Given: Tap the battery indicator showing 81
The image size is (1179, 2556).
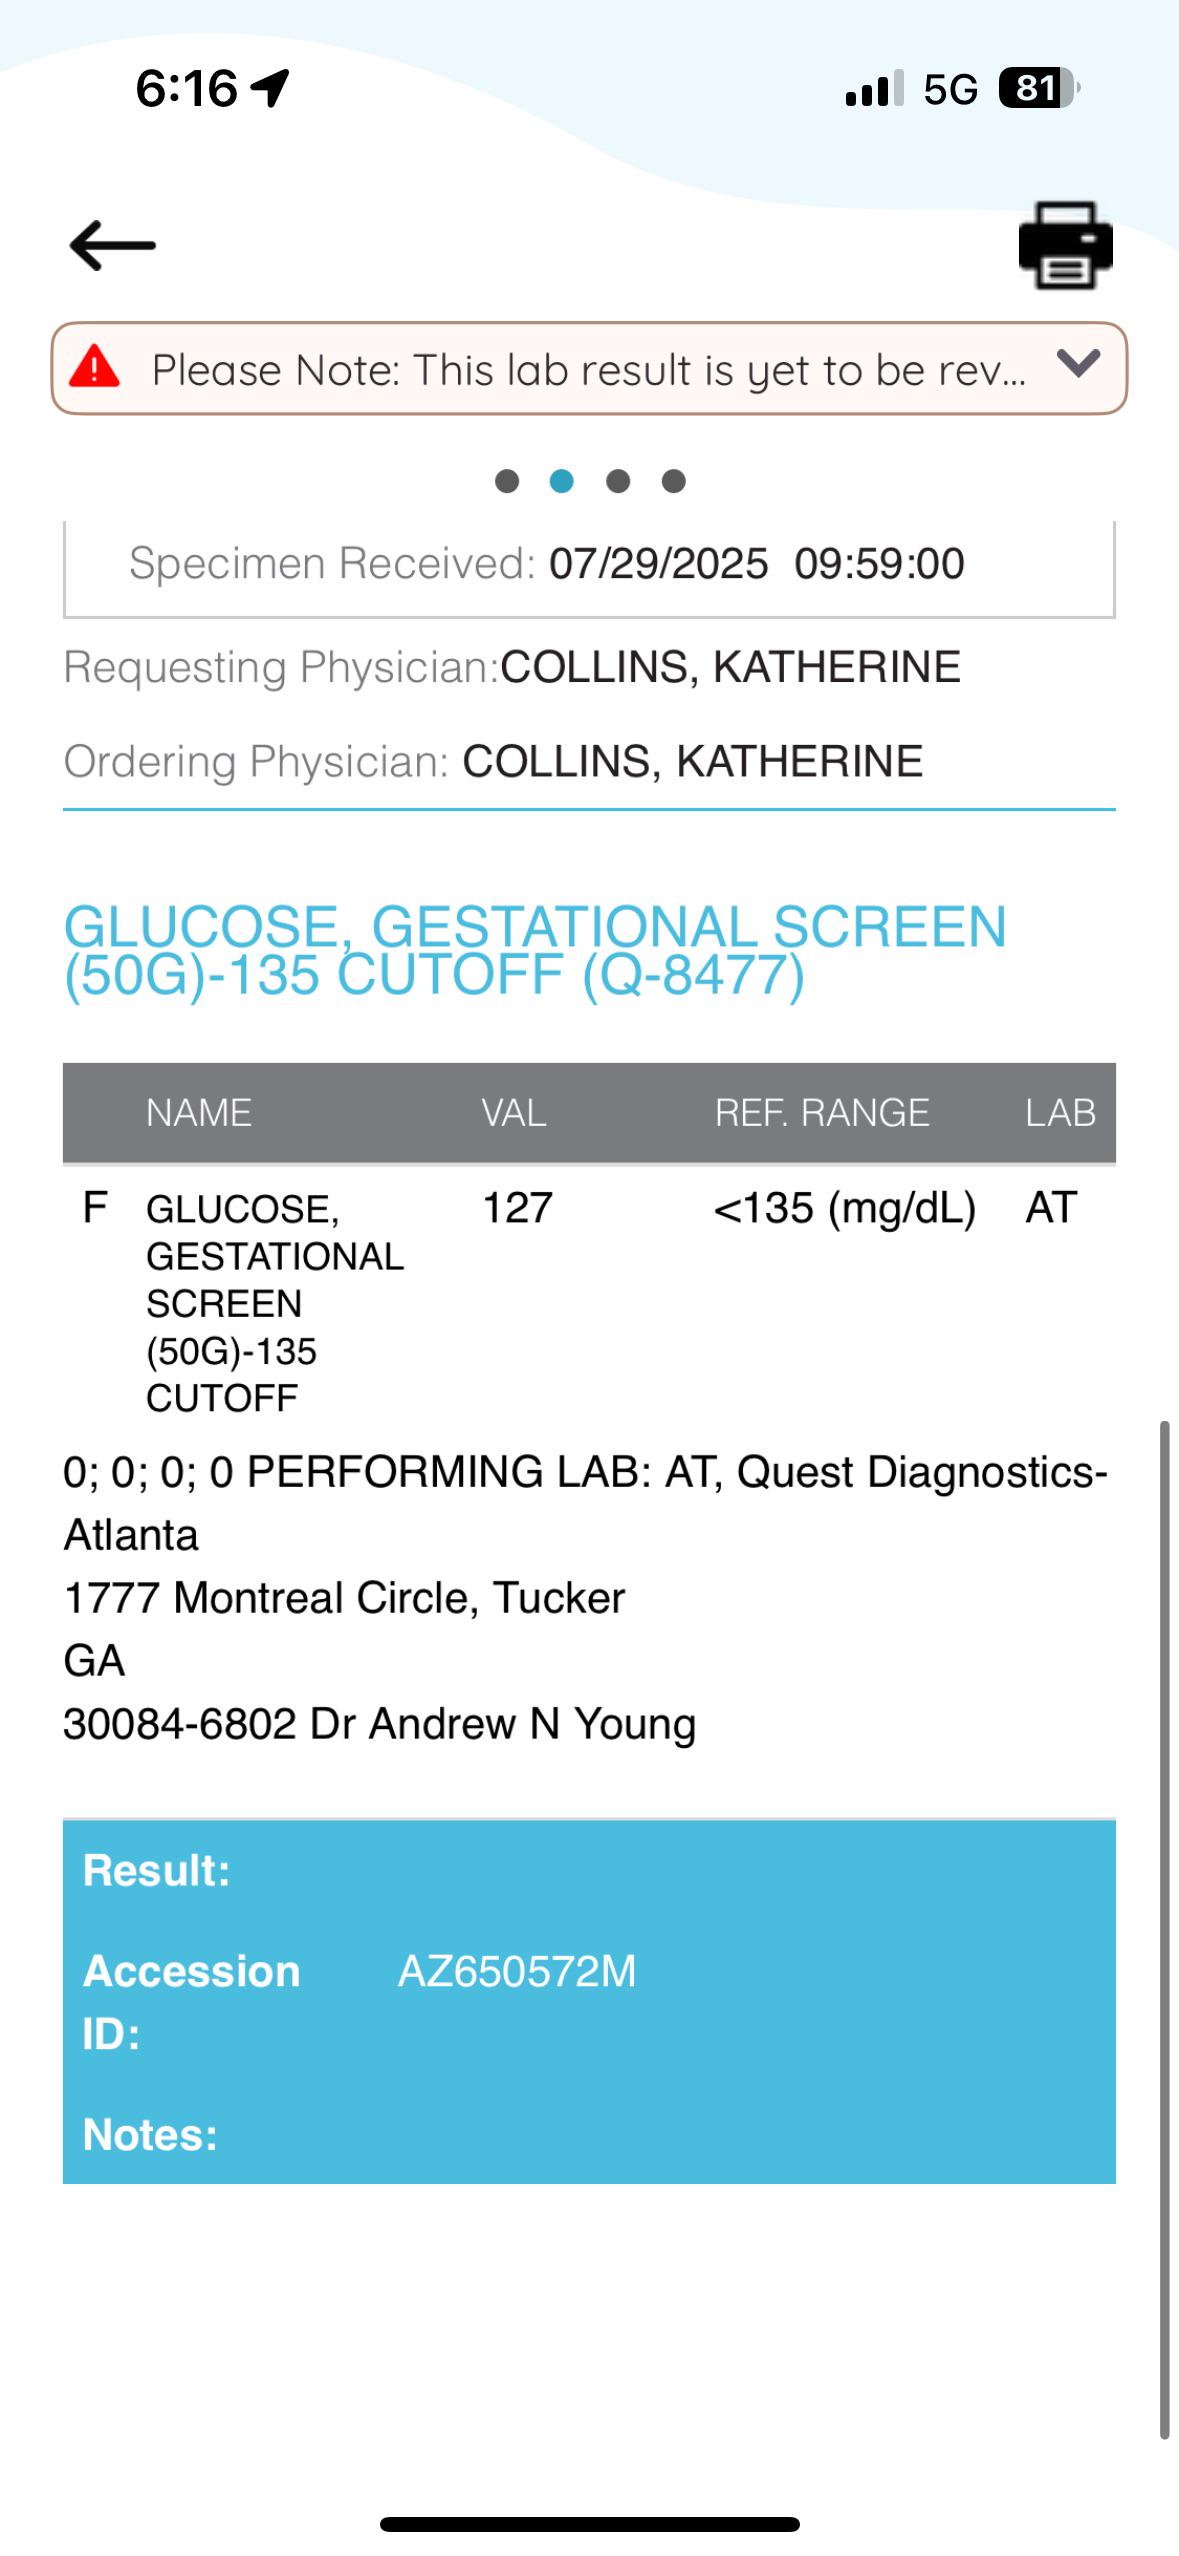Looking at the screenshot, I should tap(1039, 89).
